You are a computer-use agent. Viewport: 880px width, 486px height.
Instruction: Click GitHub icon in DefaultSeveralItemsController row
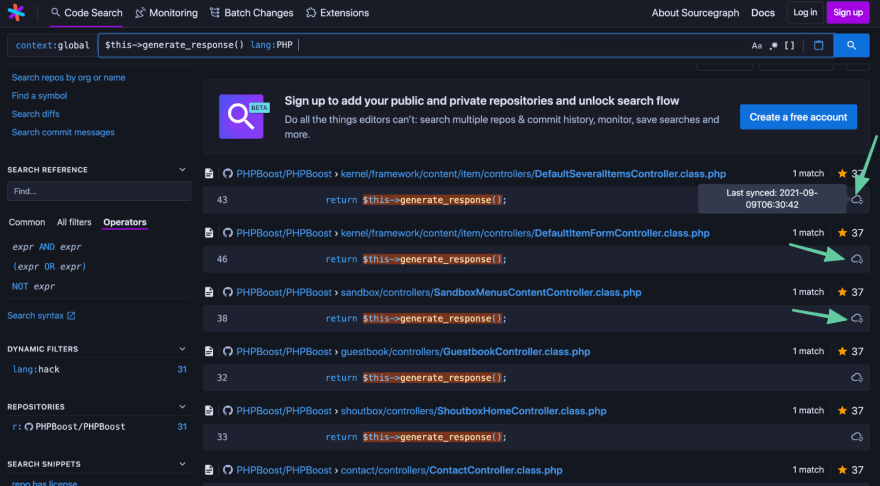pyautogui.click(x=227, y=173)
